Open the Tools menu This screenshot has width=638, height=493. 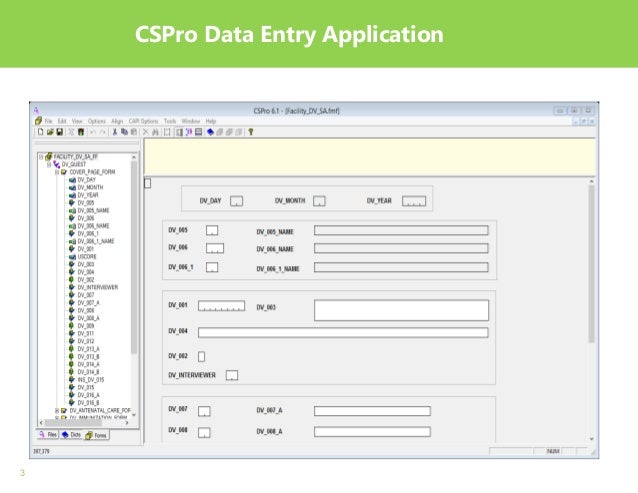(170, 121)
